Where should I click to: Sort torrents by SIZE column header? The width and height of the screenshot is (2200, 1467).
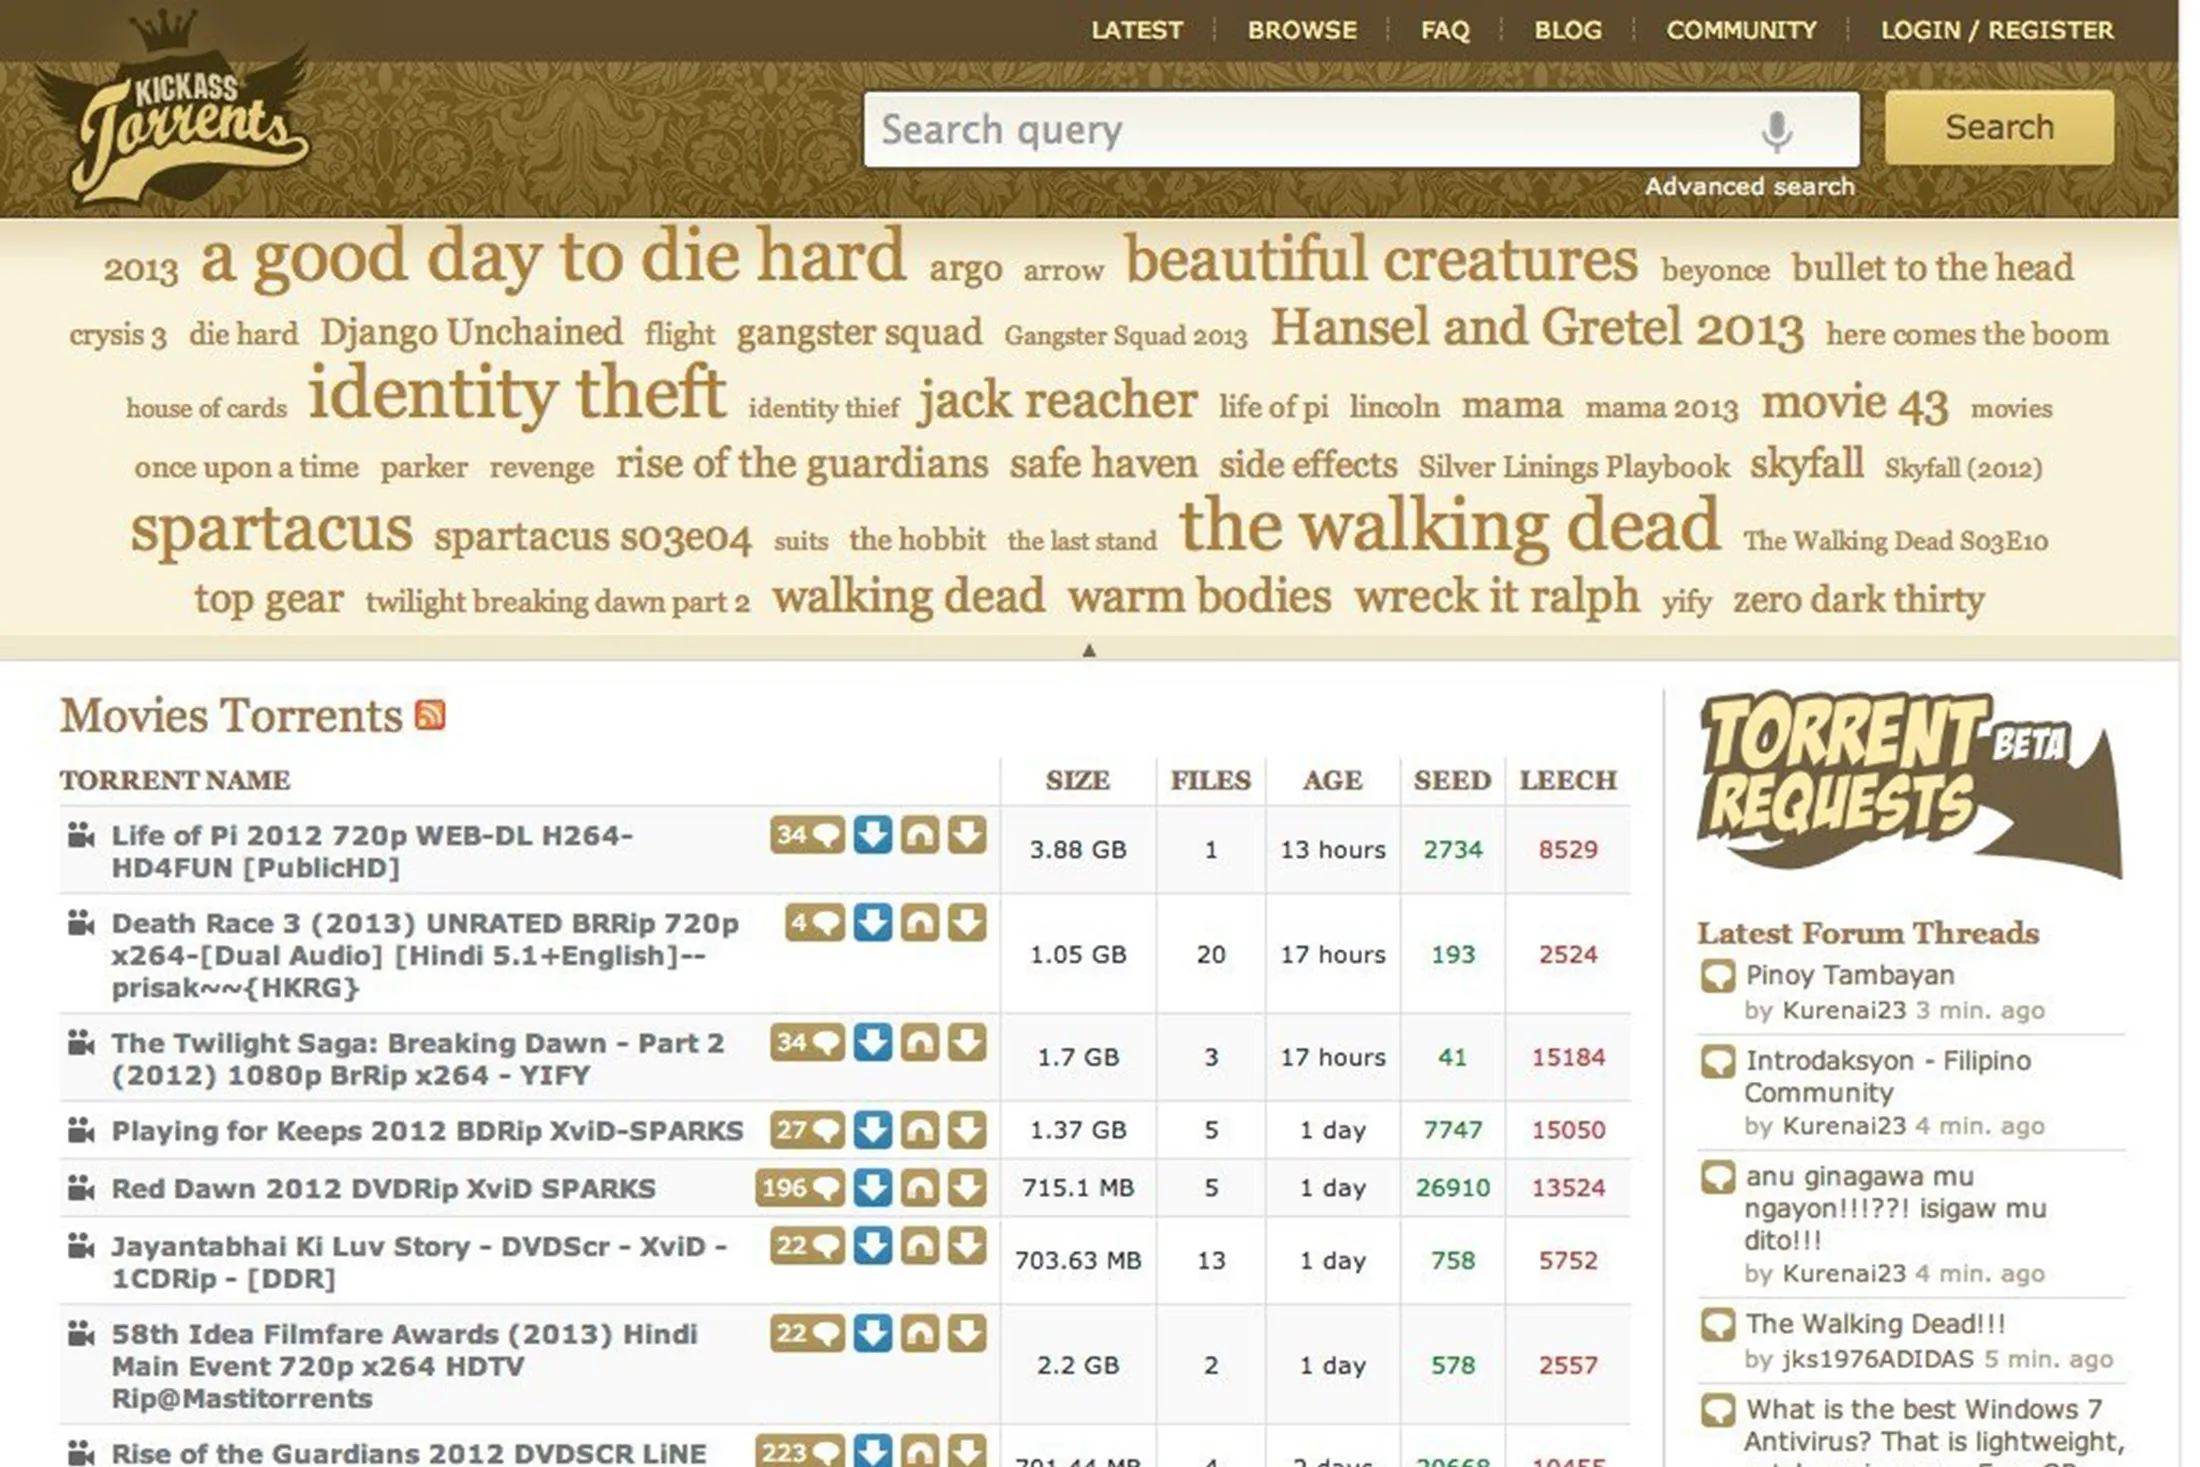tap(1077, 780)
